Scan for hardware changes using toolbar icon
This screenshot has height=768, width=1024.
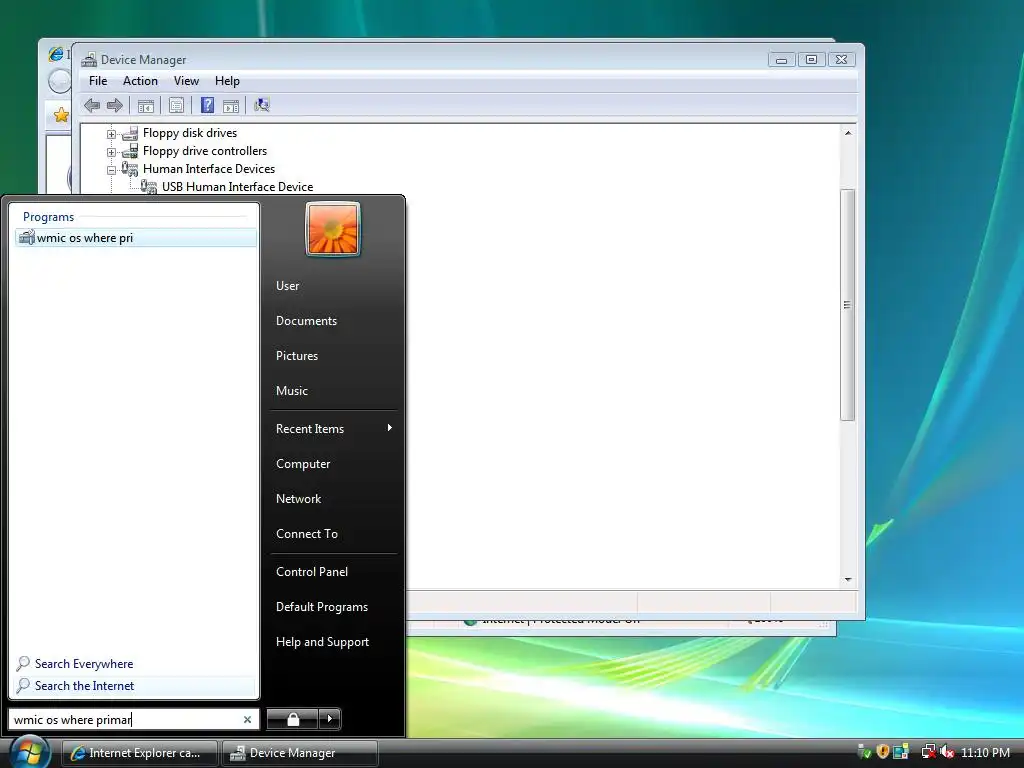pyautogui.click(x=262, y=105)
